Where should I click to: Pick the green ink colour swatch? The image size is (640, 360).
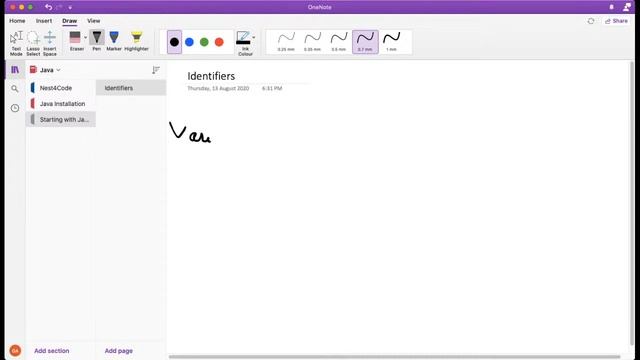[x=204, y=42]
